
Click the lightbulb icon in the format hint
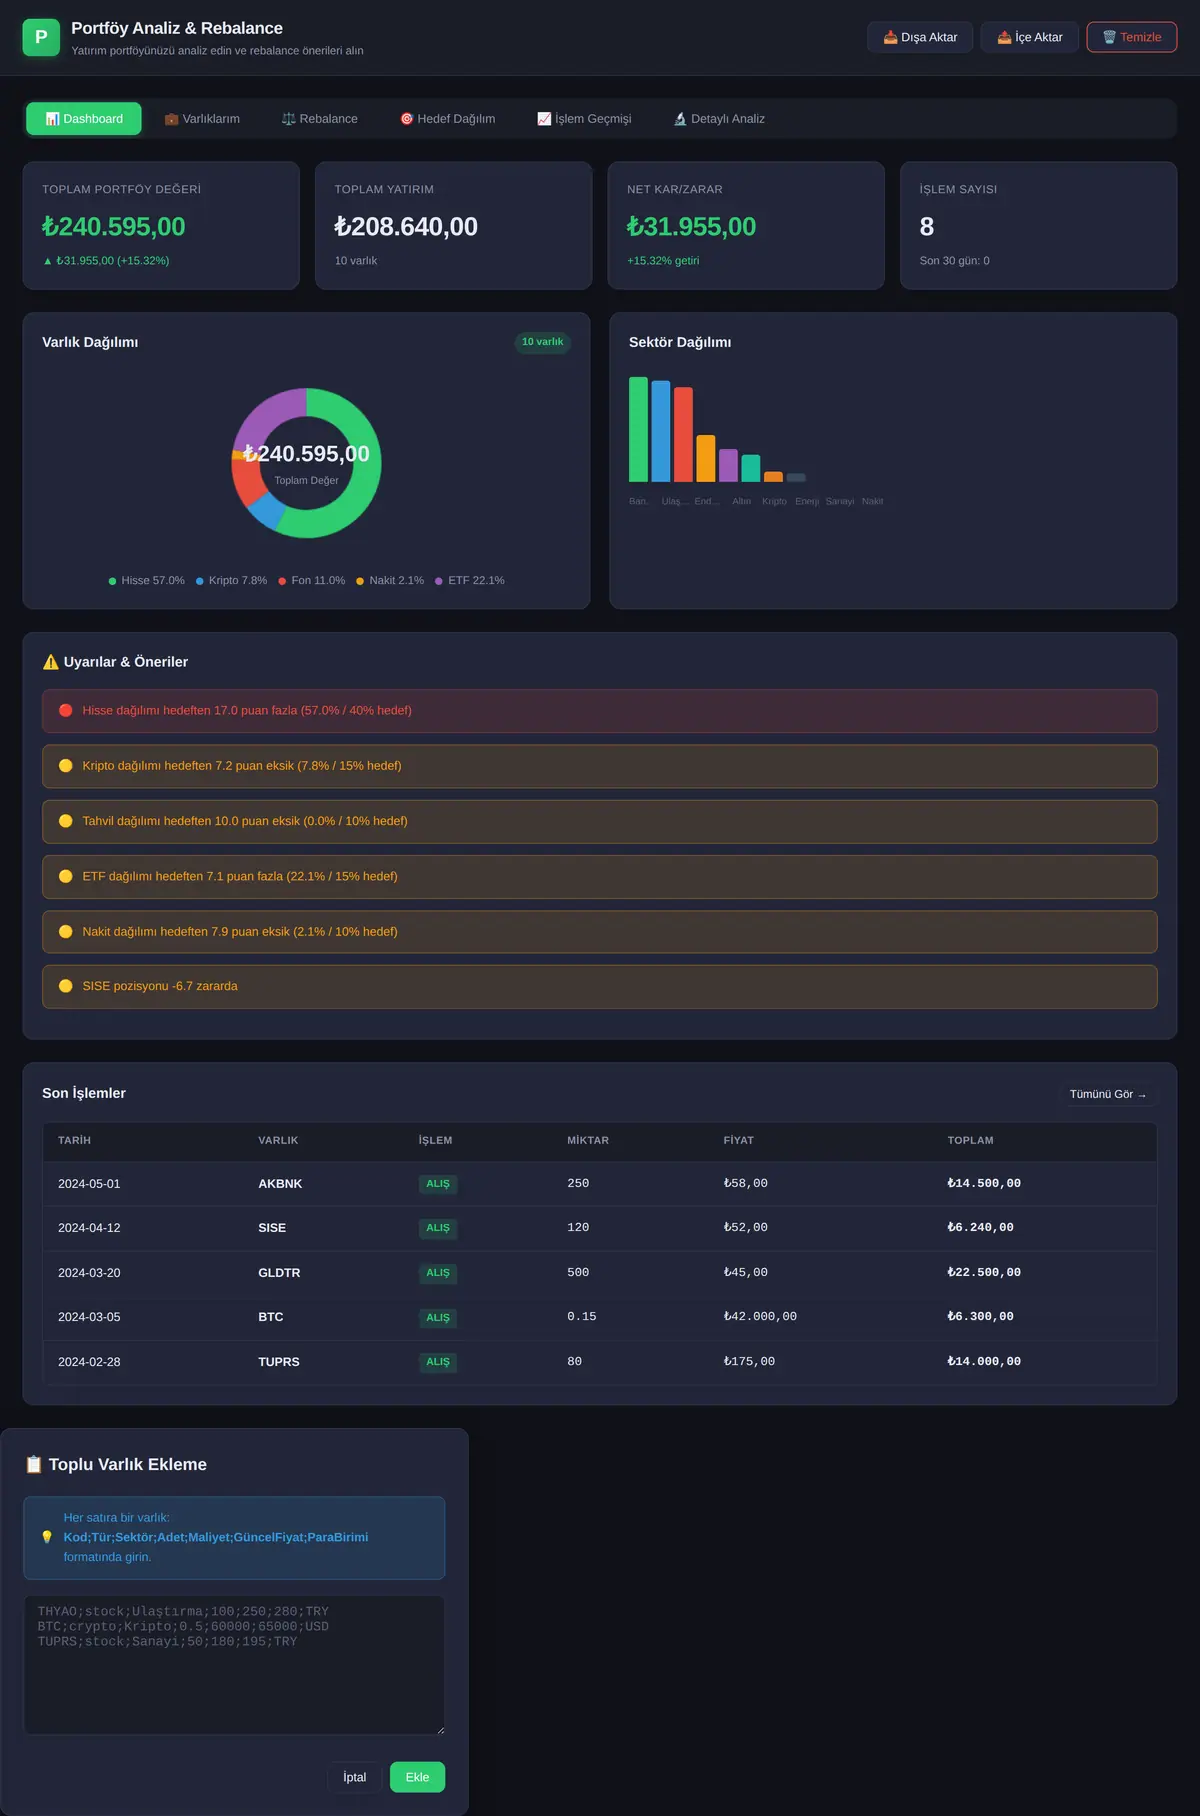[47, 1537]
